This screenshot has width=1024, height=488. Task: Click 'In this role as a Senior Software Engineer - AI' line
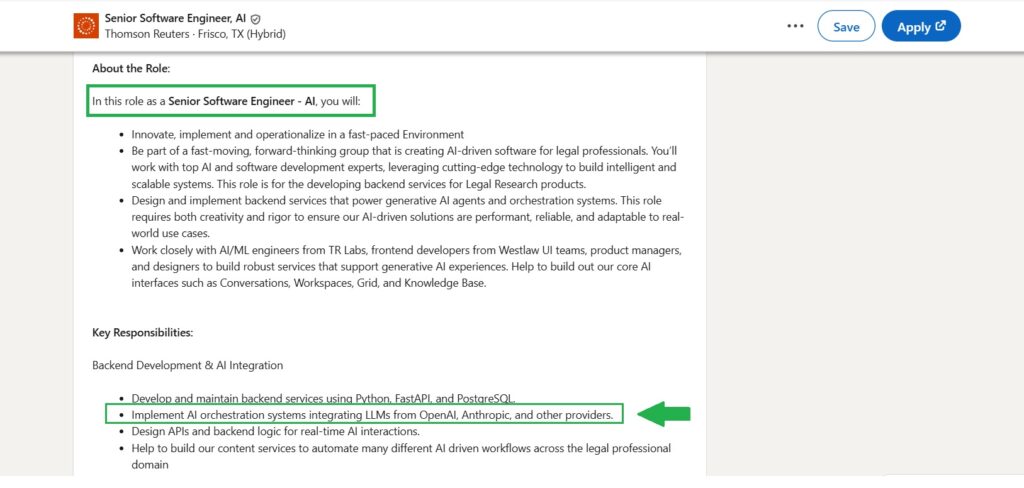click(x=226, y=102)
